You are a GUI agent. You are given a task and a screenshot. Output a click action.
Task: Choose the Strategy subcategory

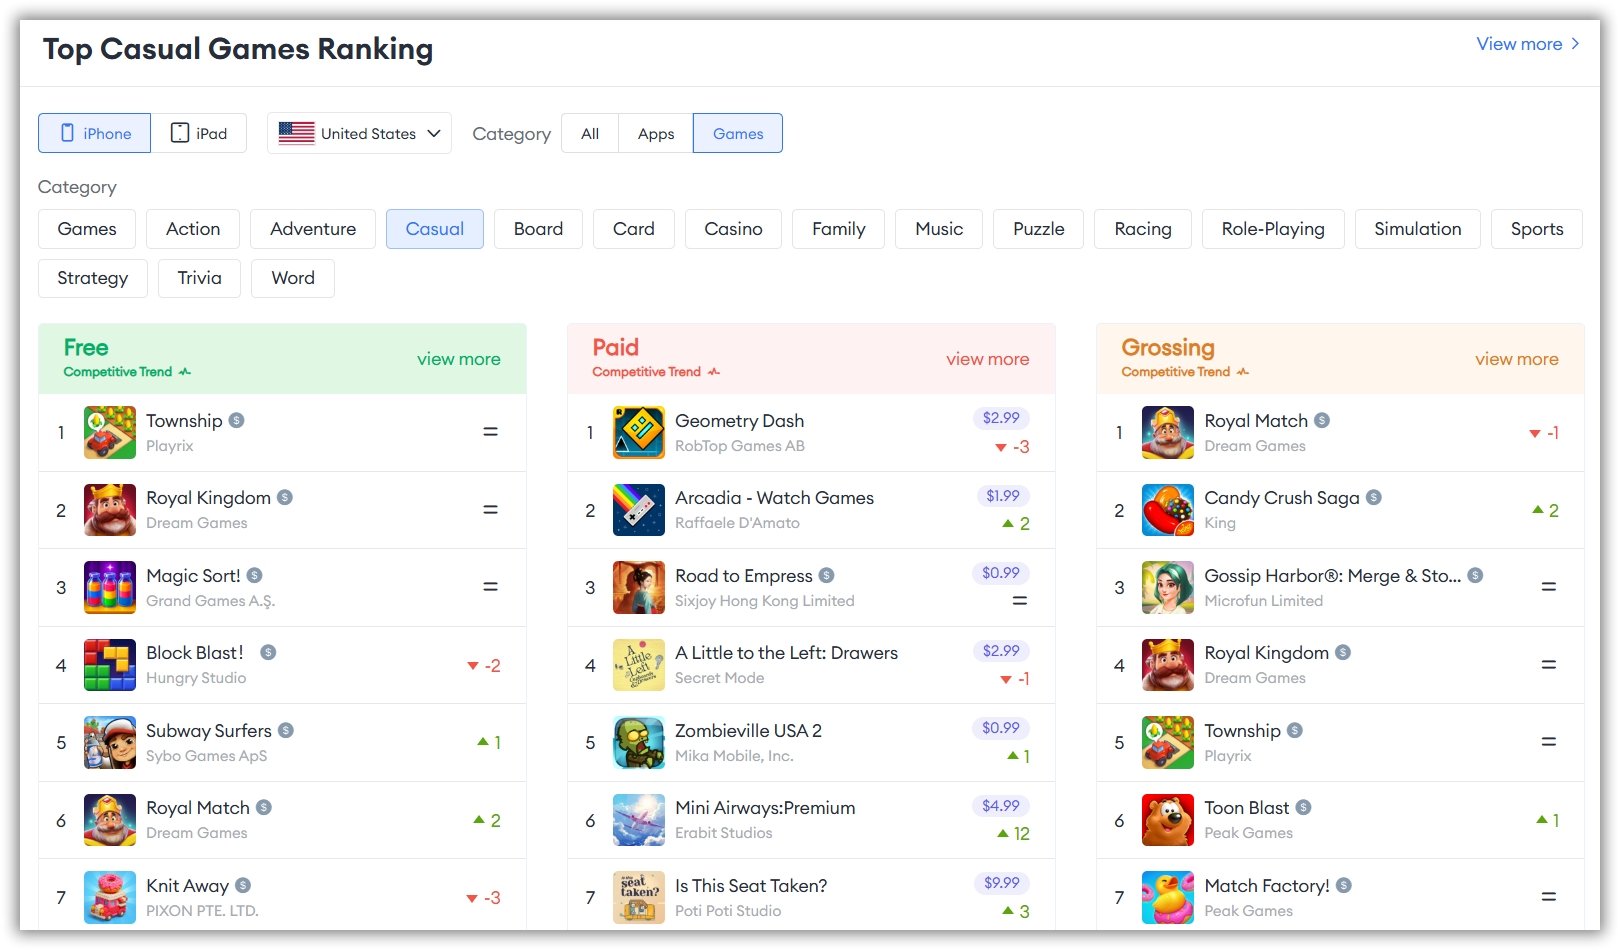[93, 278]
